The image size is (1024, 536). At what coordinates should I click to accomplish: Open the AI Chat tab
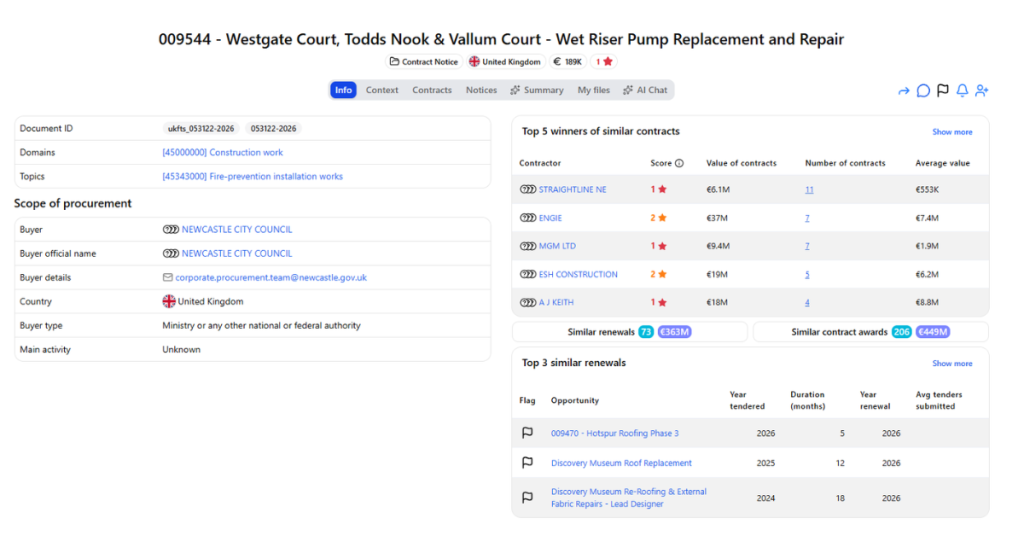pos(645,90)
